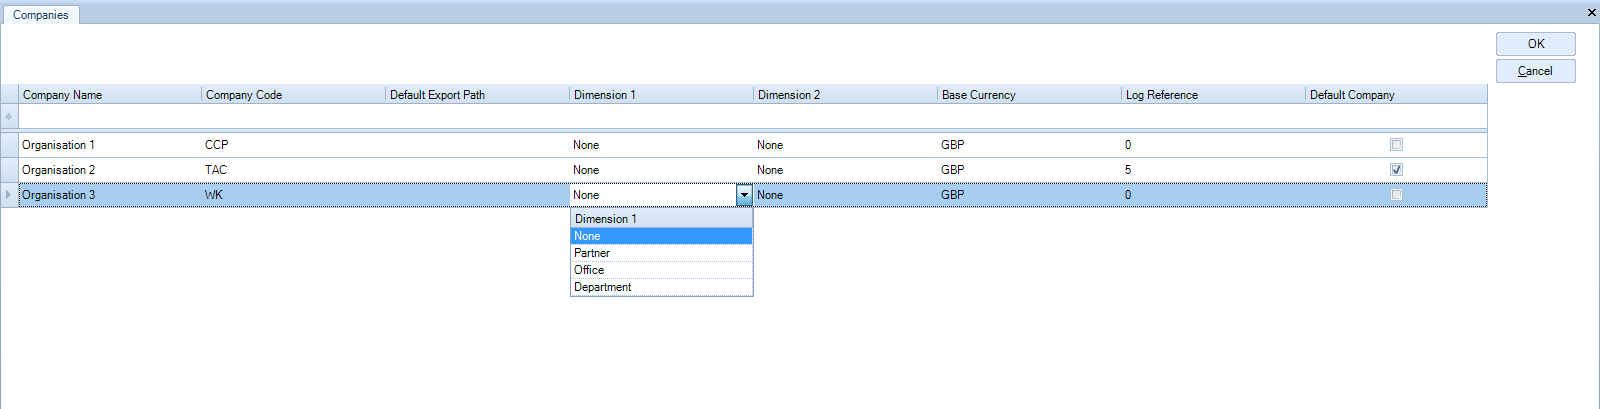Click the current row arrow for Organisation 3
1600x409 pixels.
point(9,195)
